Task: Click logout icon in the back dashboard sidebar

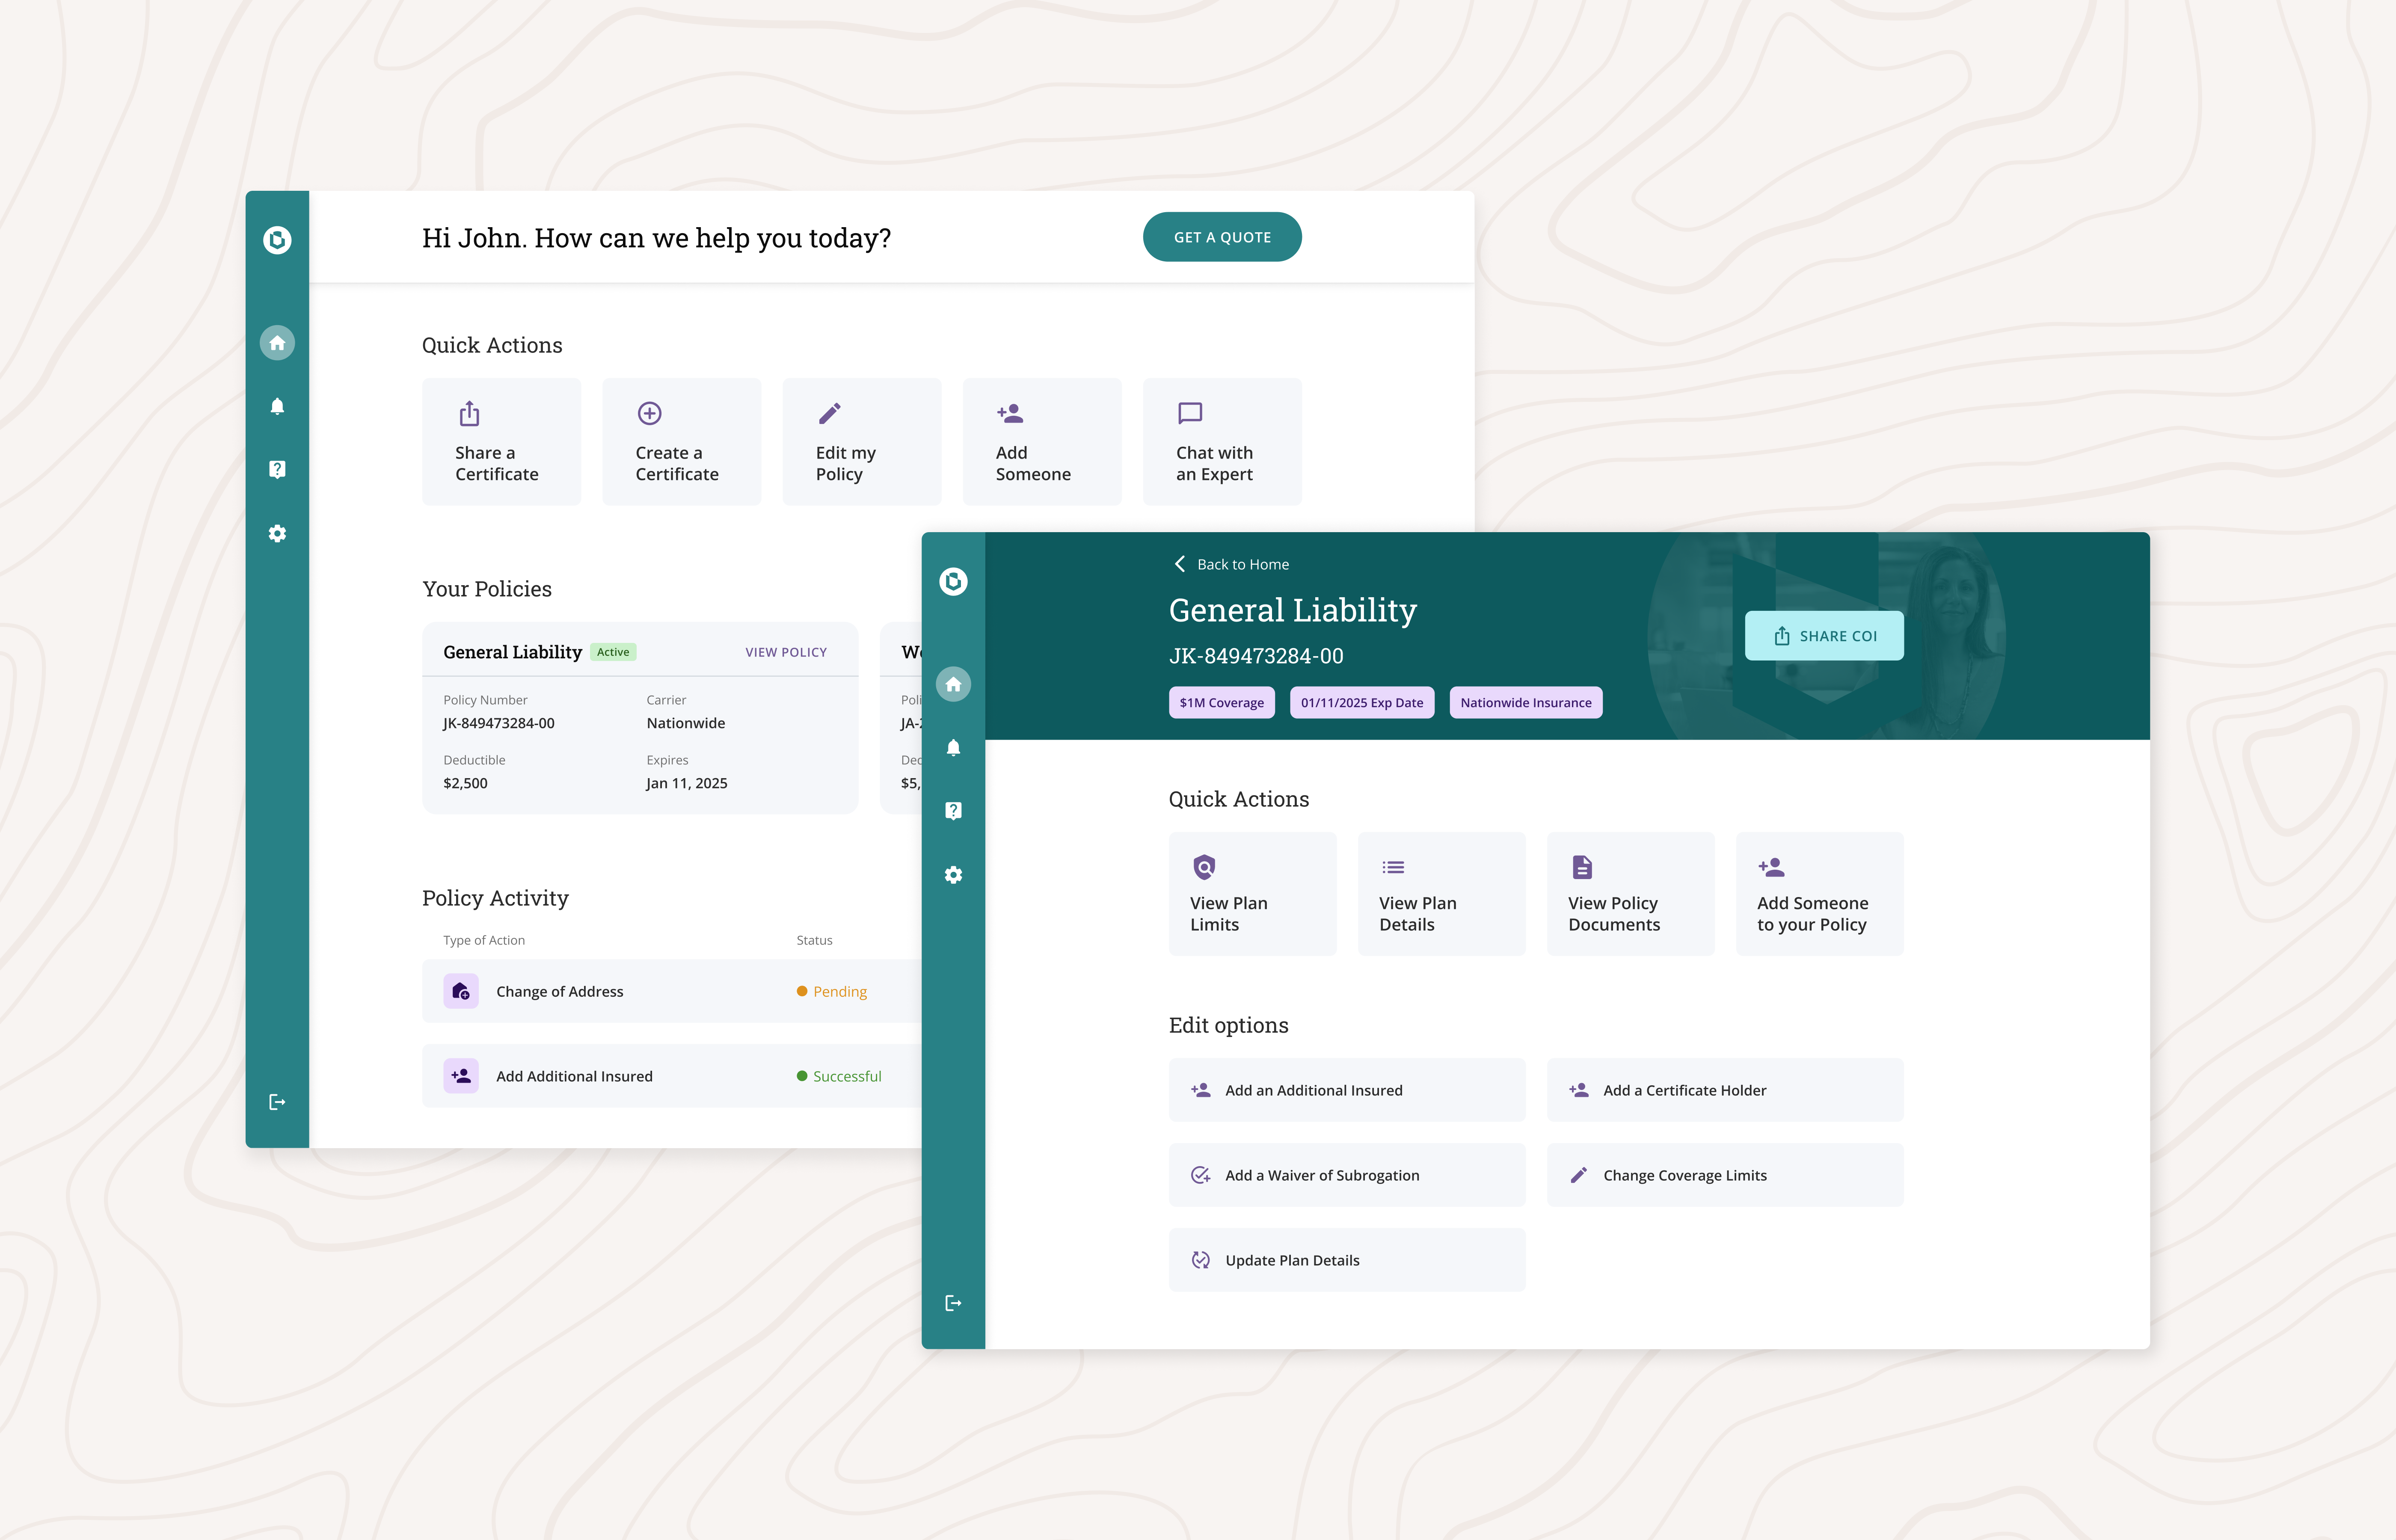Action: coord(277,1102)
